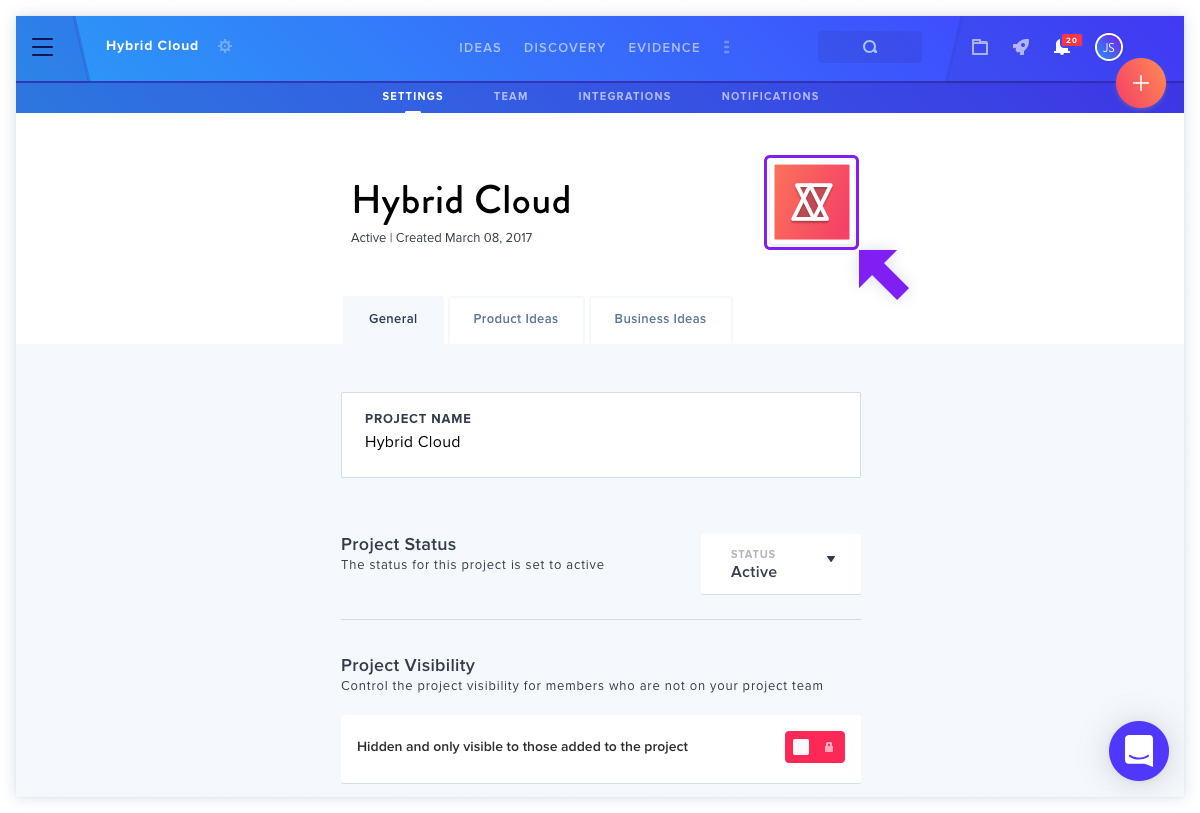Screen dimensions: 1200x813
Task: Click the Status dropdown arrow
Action: [831, 559]
